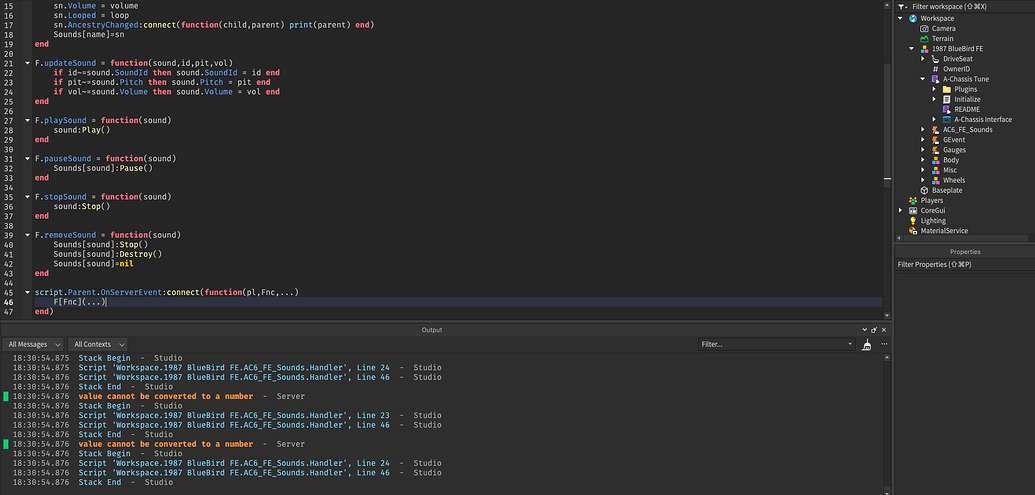Expand the AC6_FE_Sounds node

click(x=923, y=129)
